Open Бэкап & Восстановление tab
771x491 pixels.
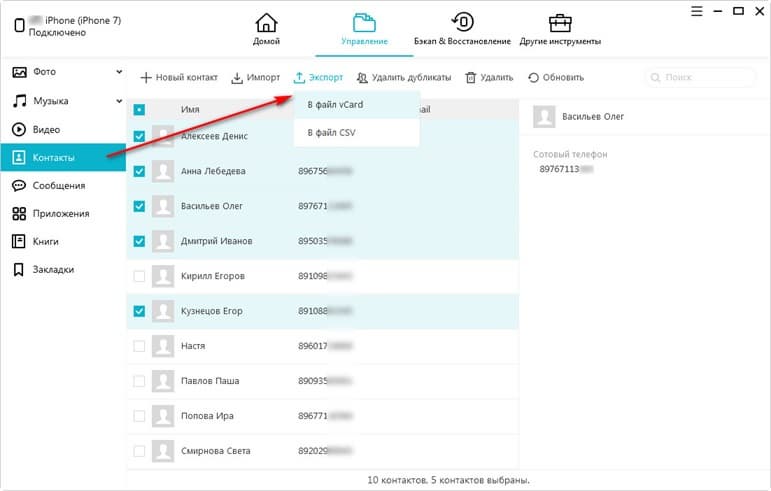(462, 29)
